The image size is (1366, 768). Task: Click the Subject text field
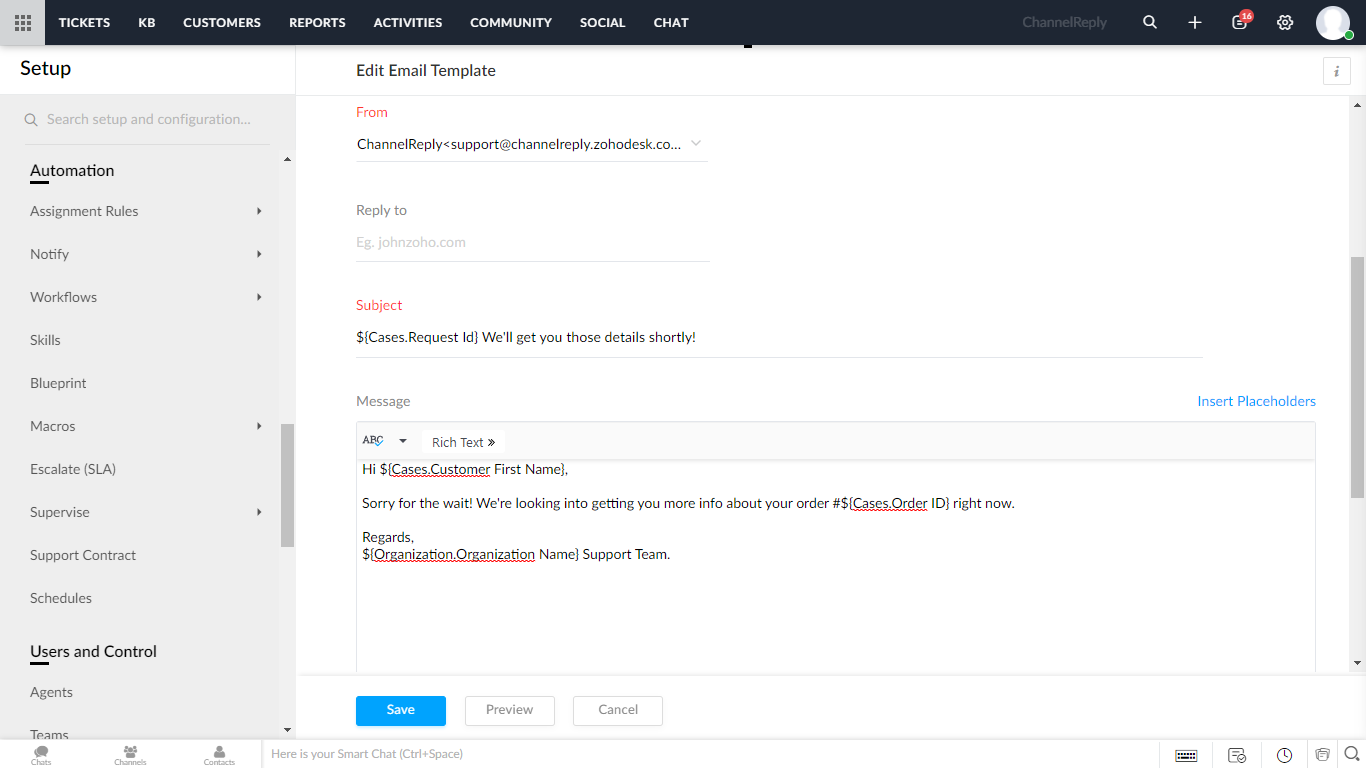coord(779,337)
